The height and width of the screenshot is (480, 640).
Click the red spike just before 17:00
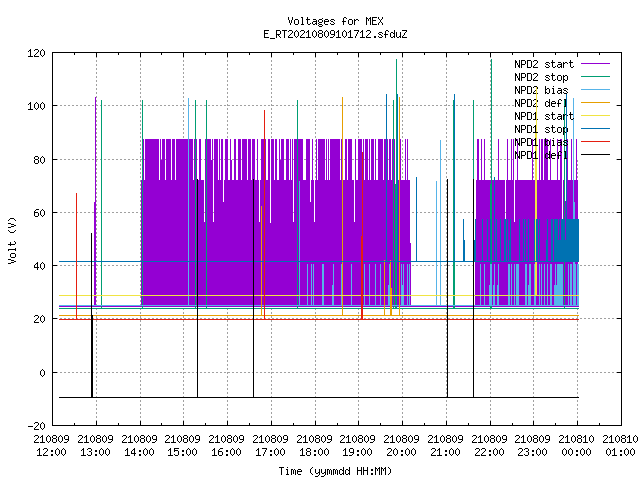coord(264,214)
